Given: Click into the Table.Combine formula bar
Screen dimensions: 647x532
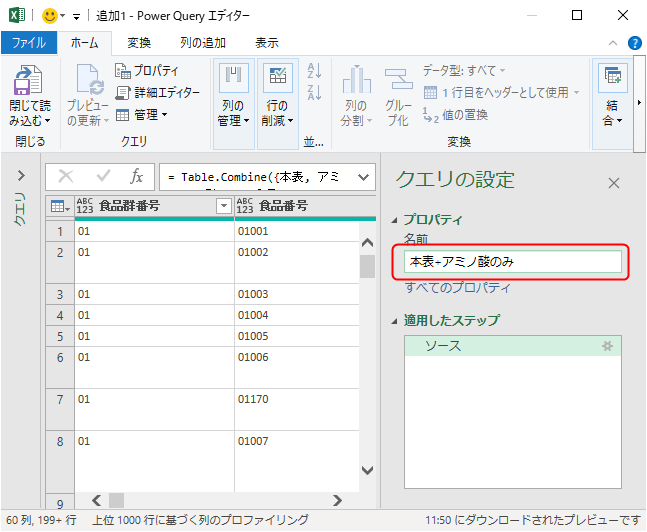Looking at the screenshot, I should pos(258,177).
